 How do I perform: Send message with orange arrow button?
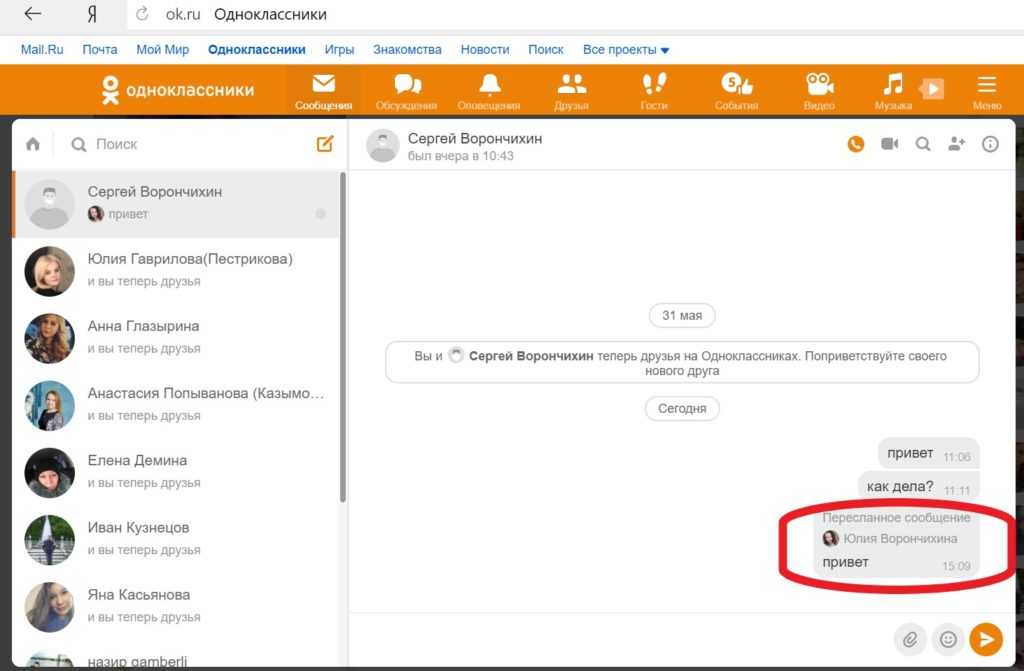(986, 639)
